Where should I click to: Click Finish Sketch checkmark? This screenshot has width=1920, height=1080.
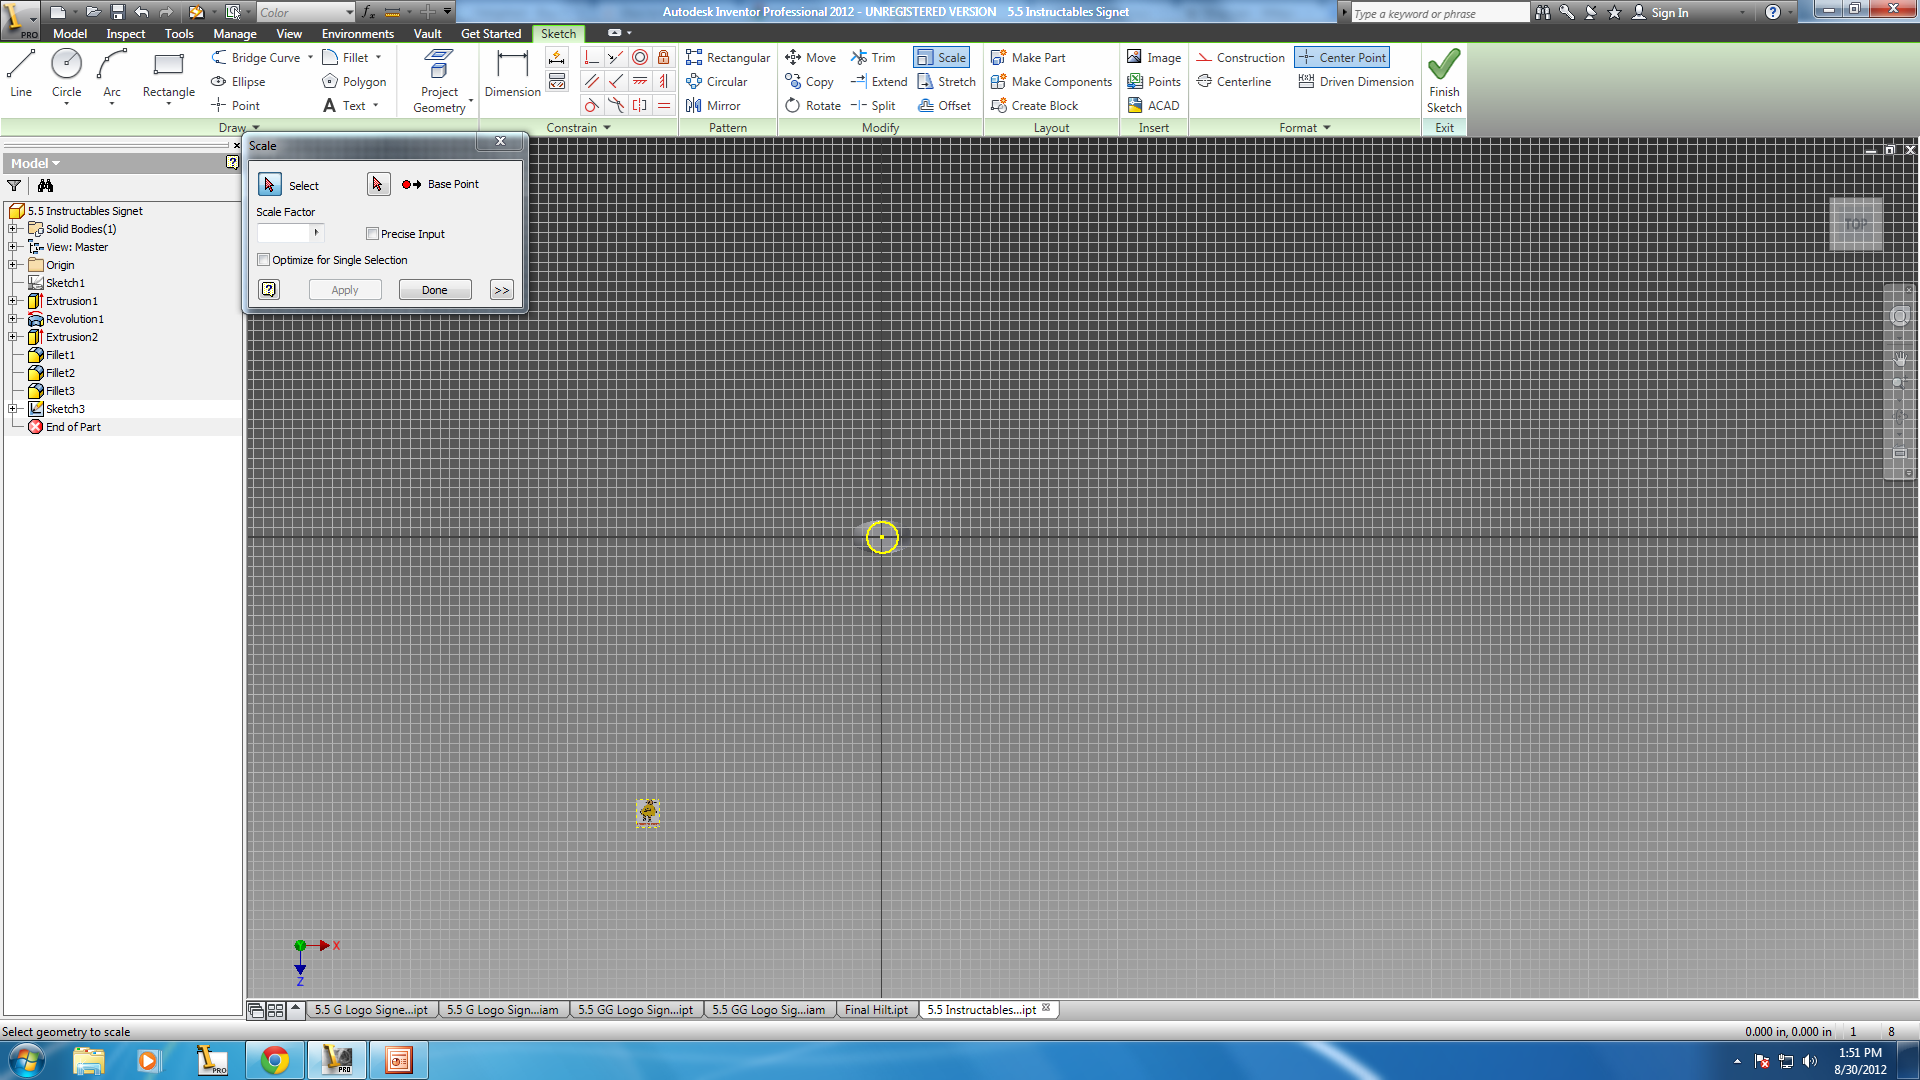point(1444,82)
